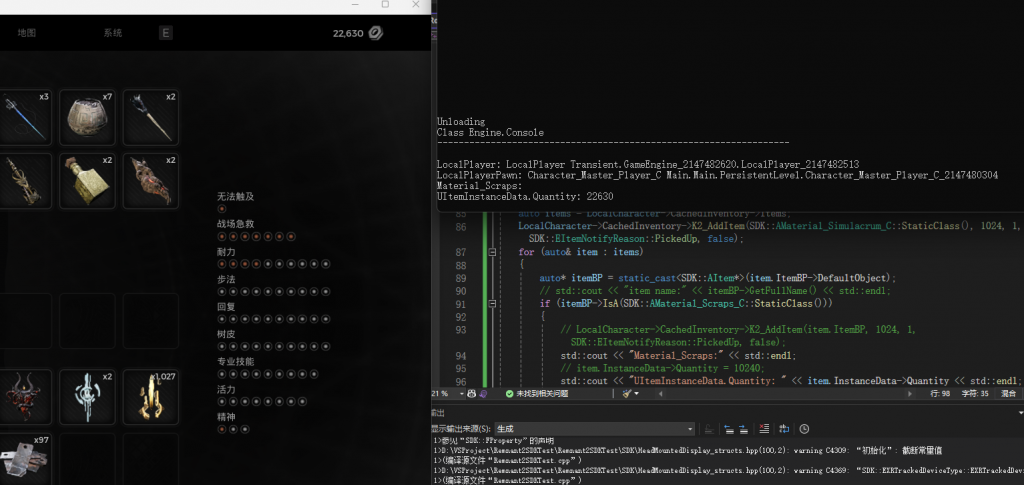Image resolution: width=1024 pixels, height=485 pixels.
Task: Click the warning C4309 output message line
Action: [687, 450]
